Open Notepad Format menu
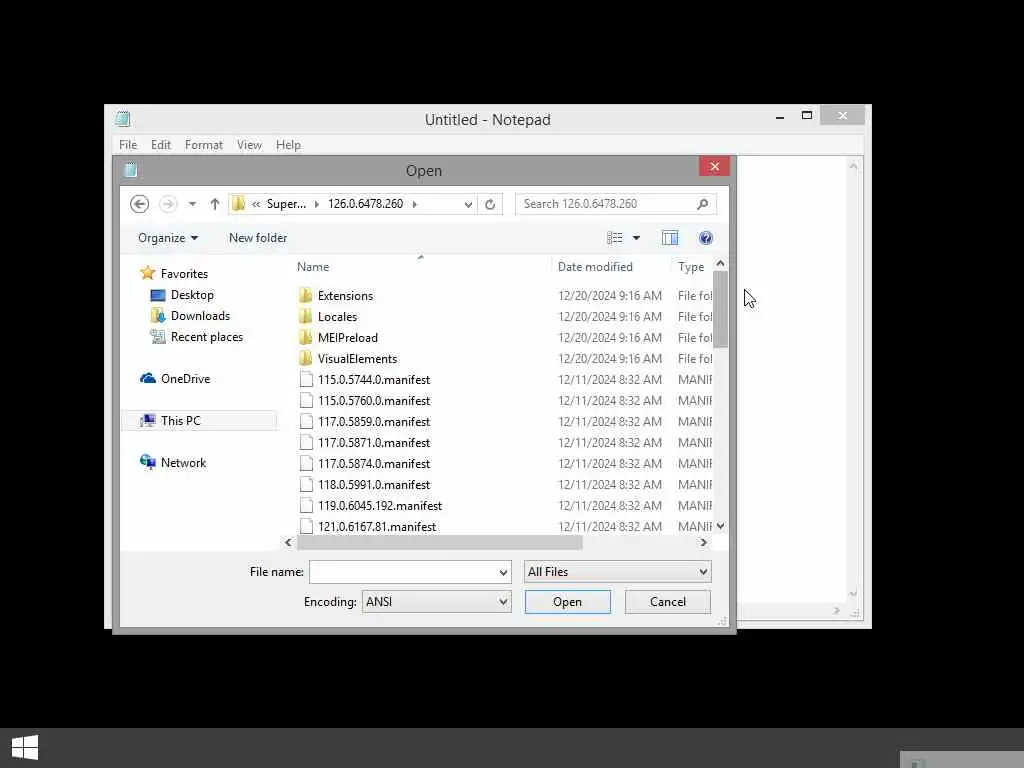1024x768 pixels. (204, 144)
